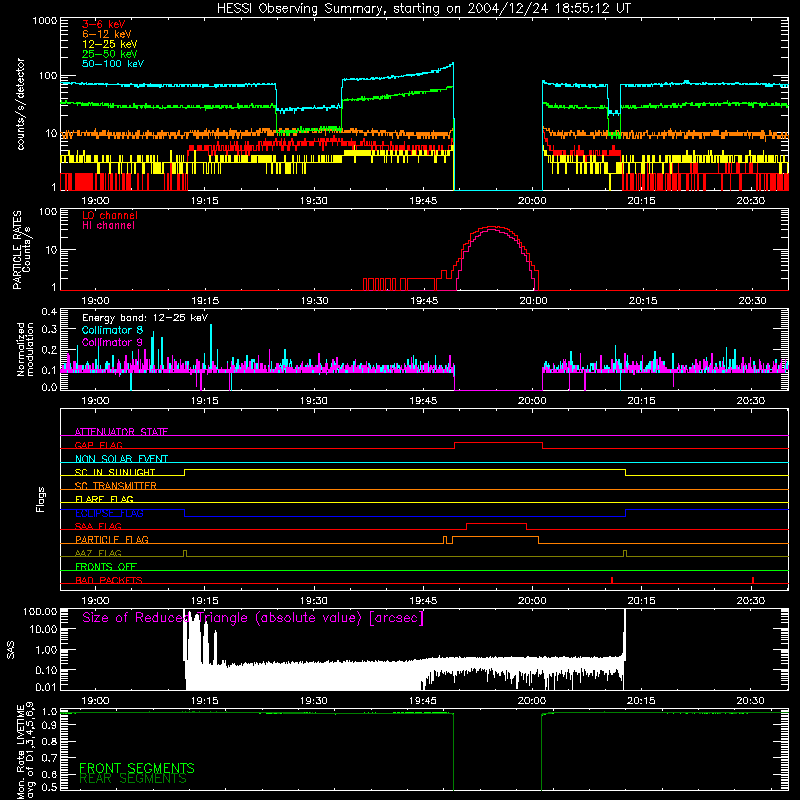Click the 20:00 time label under the particle rates panel

pos(533,301)
